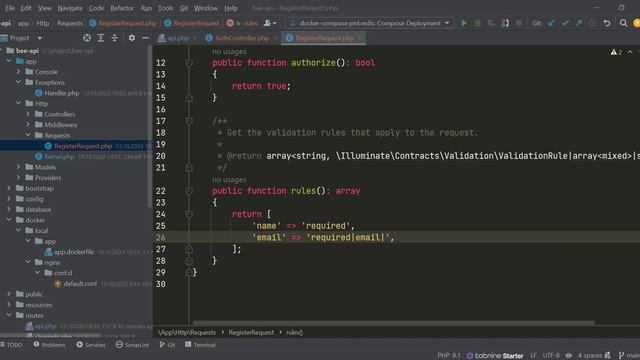This screenshot has width=640, height=360.
Task: Open the Terminal tool window
Action: tap(200, 345)
